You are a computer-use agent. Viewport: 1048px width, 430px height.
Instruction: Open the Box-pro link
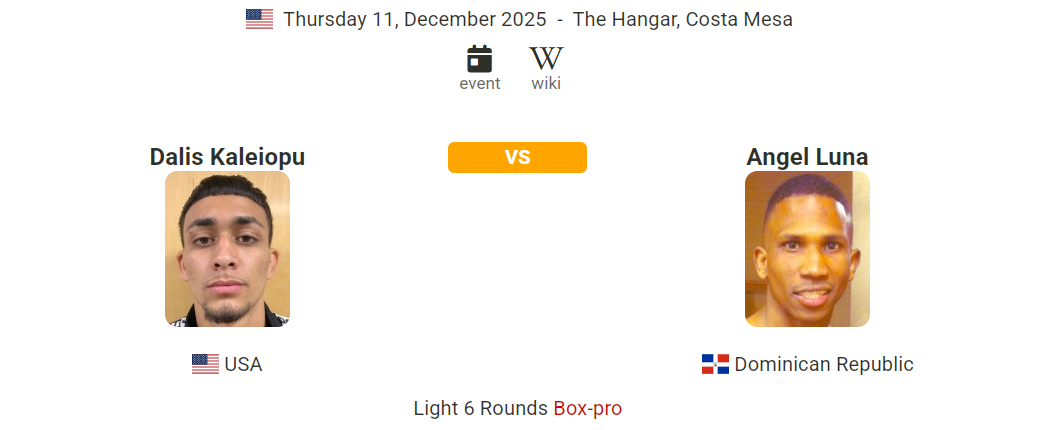pyautogui.click(x=587, y=408)
